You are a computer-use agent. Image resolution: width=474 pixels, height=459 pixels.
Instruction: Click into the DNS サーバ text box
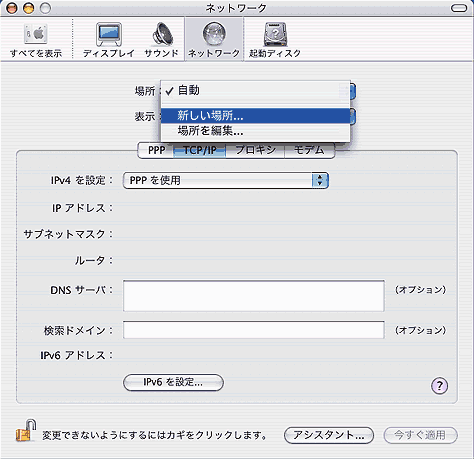point(254,296)
